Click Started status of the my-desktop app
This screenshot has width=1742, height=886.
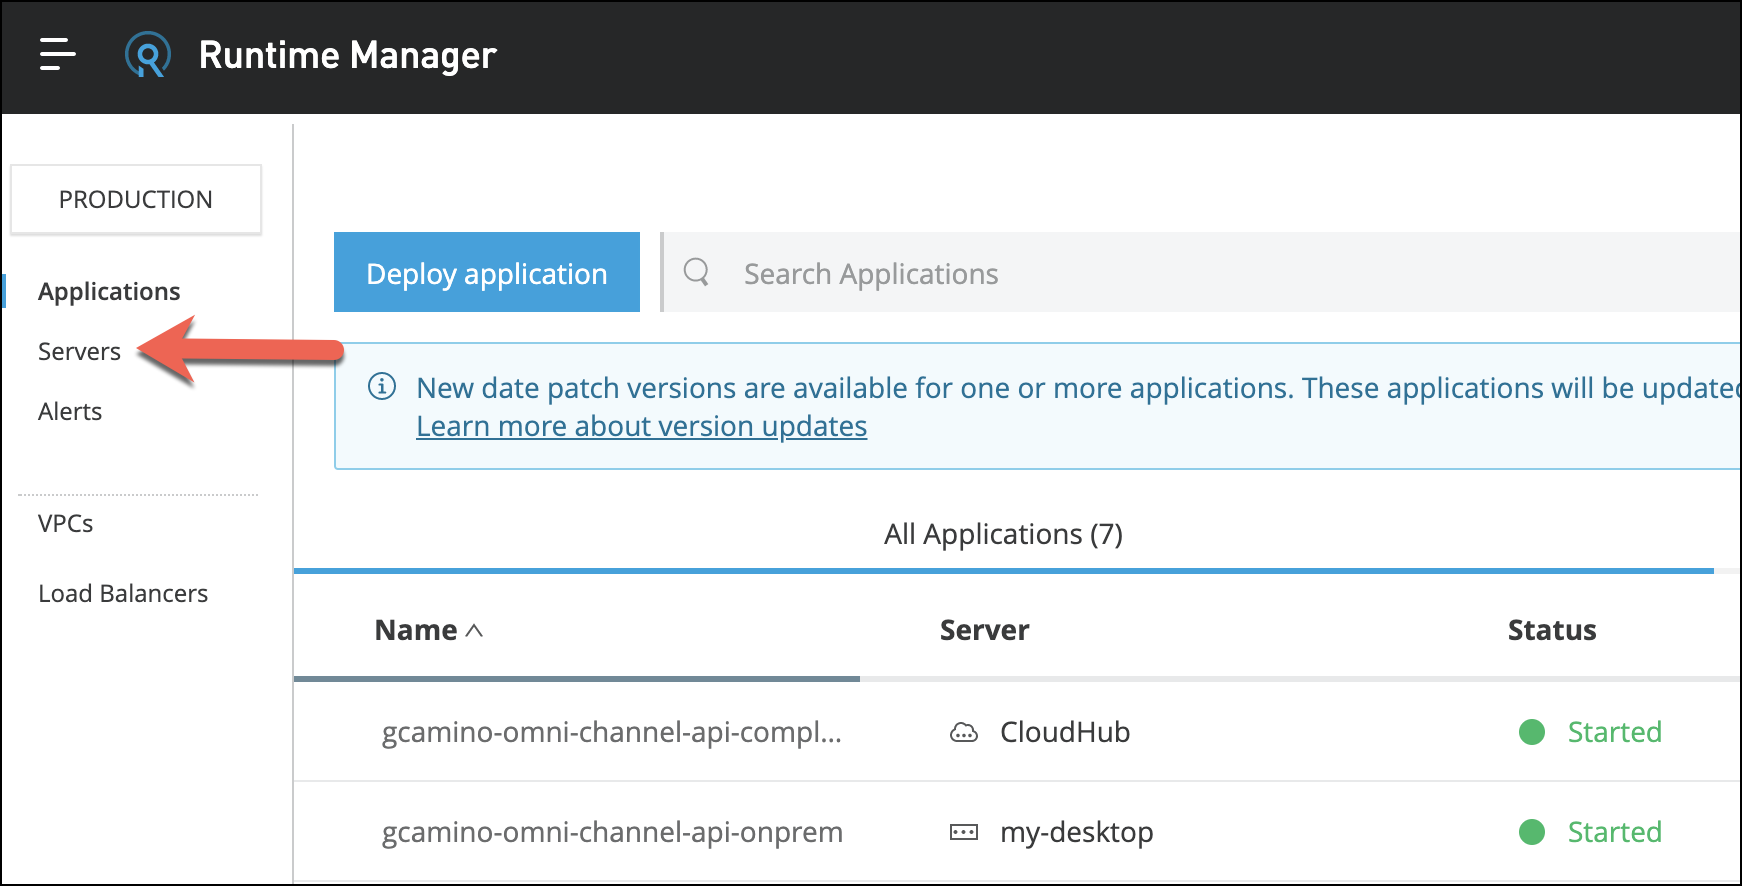[x=1614, y=832]
